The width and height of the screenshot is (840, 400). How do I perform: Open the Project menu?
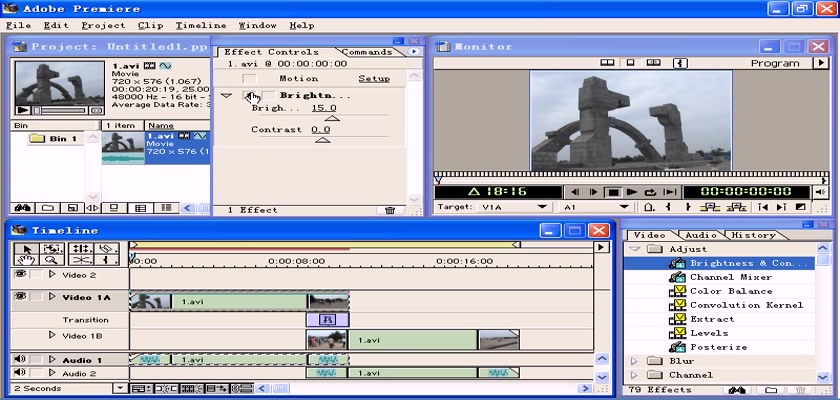tap(103, 25)
